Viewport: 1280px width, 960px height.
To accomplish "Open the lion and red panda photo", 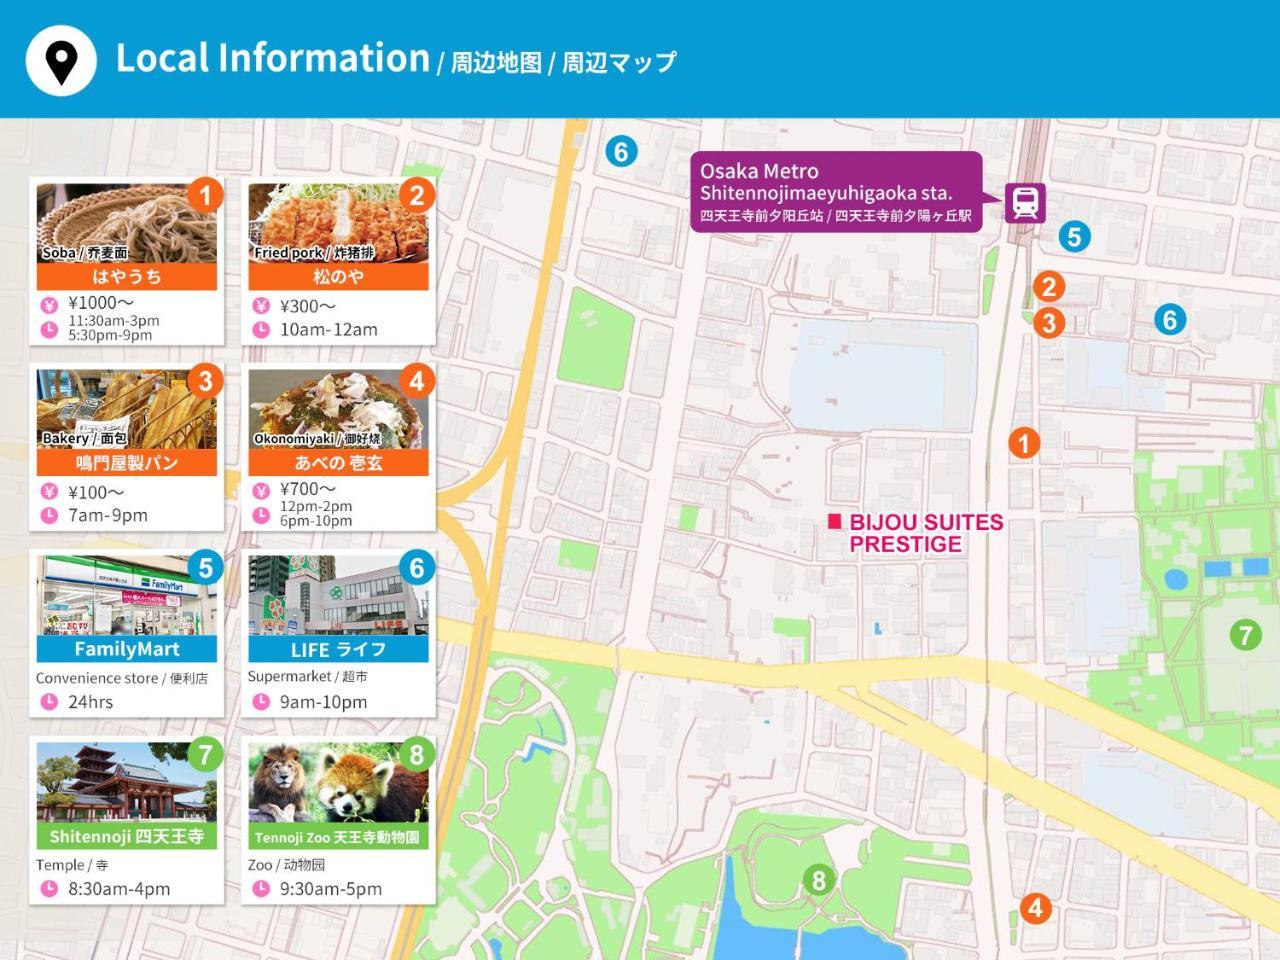I will pyautogui.click(x=339, y=783).
